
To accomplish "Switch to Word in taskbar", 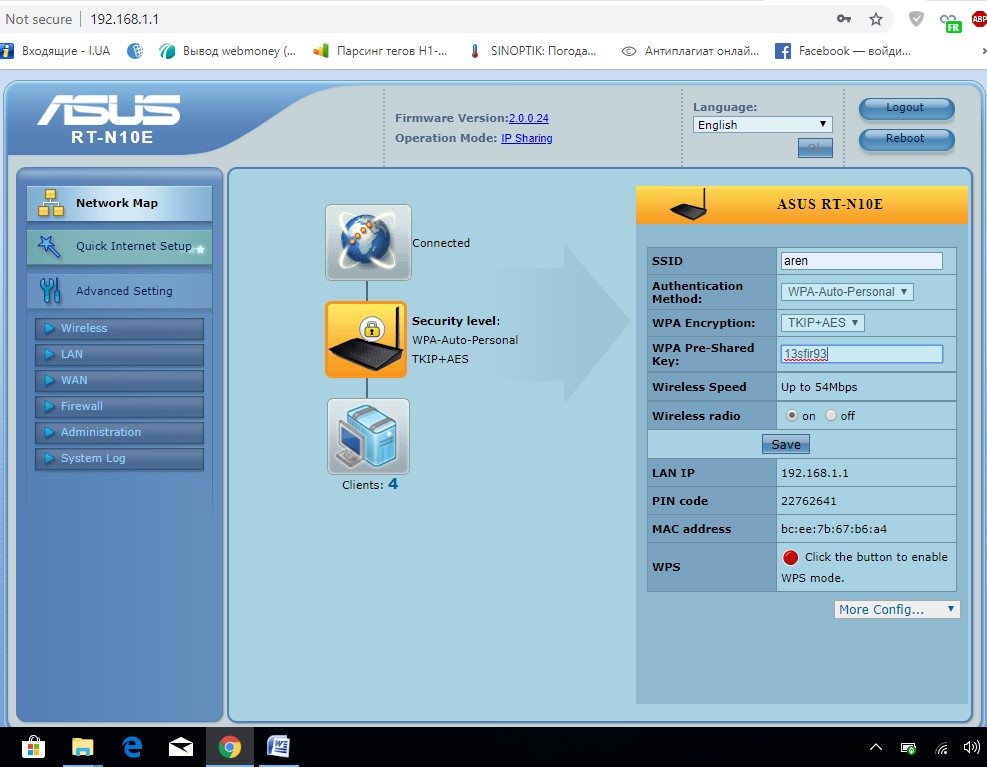I will (278, 747).
